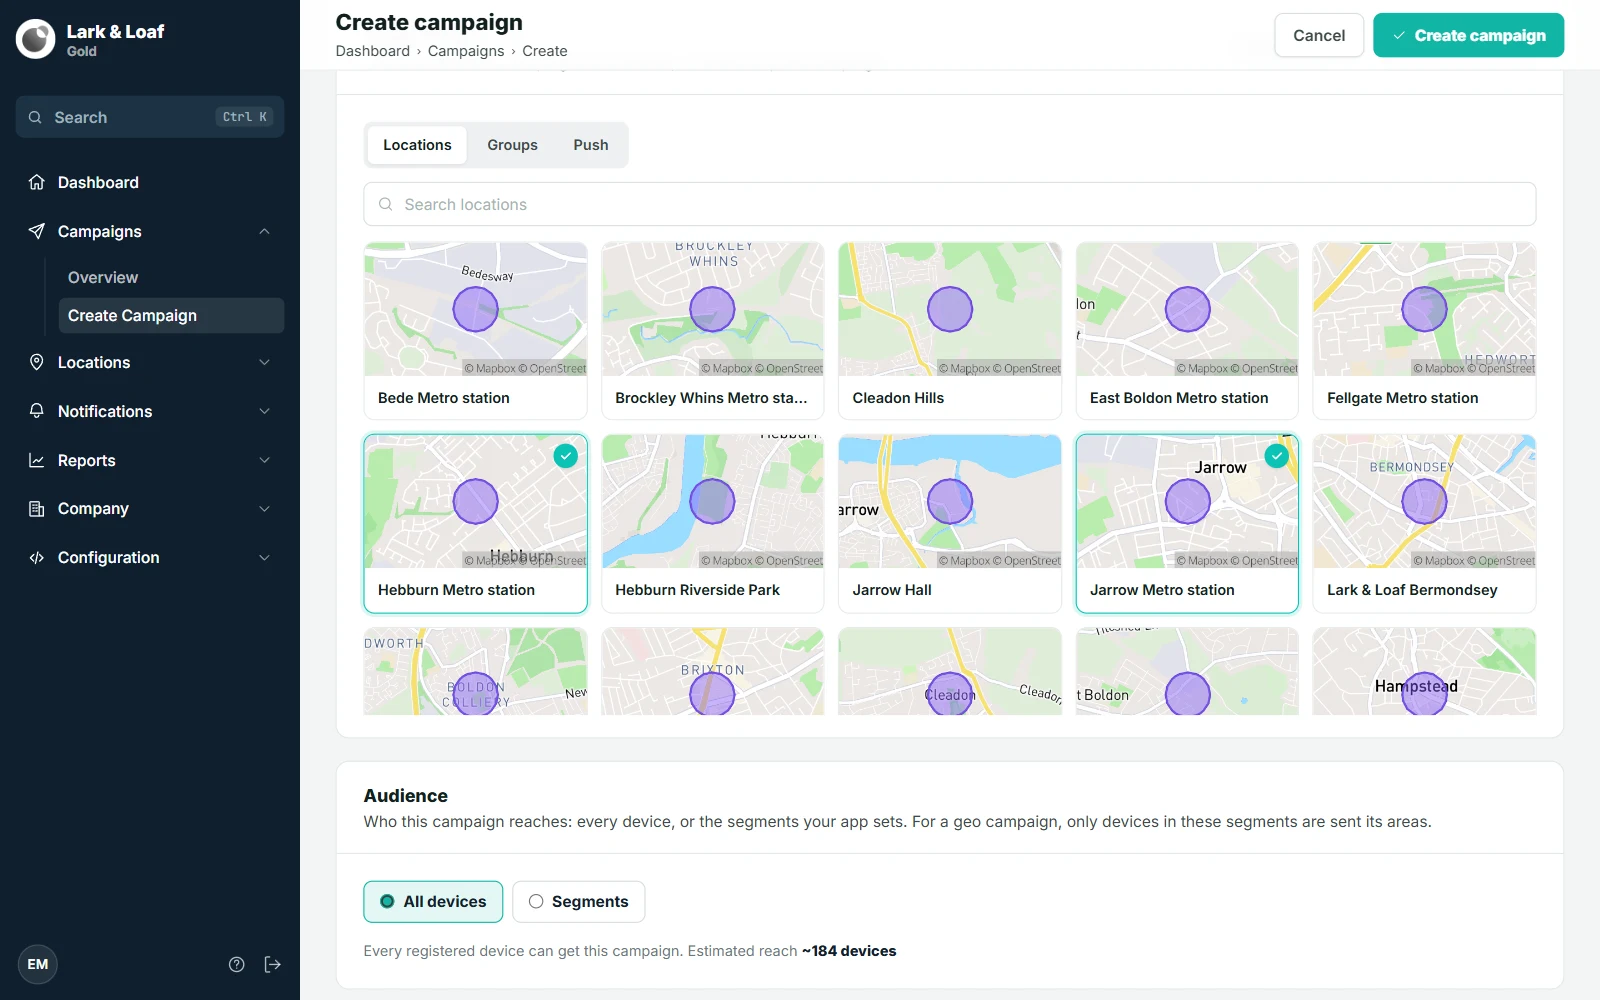Select the Cleadon Hills map card
This screenshot has width=1600, height=1000.
point(950,331)
